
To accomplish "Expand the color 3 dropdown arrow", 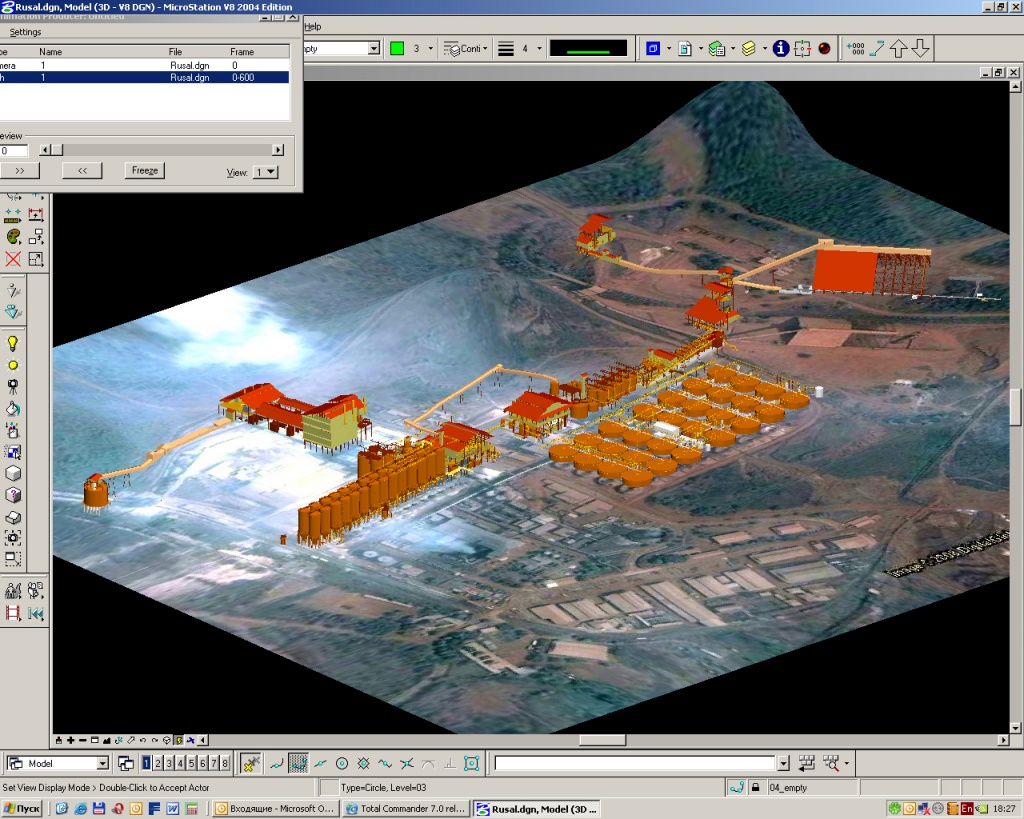I will 430,48.
